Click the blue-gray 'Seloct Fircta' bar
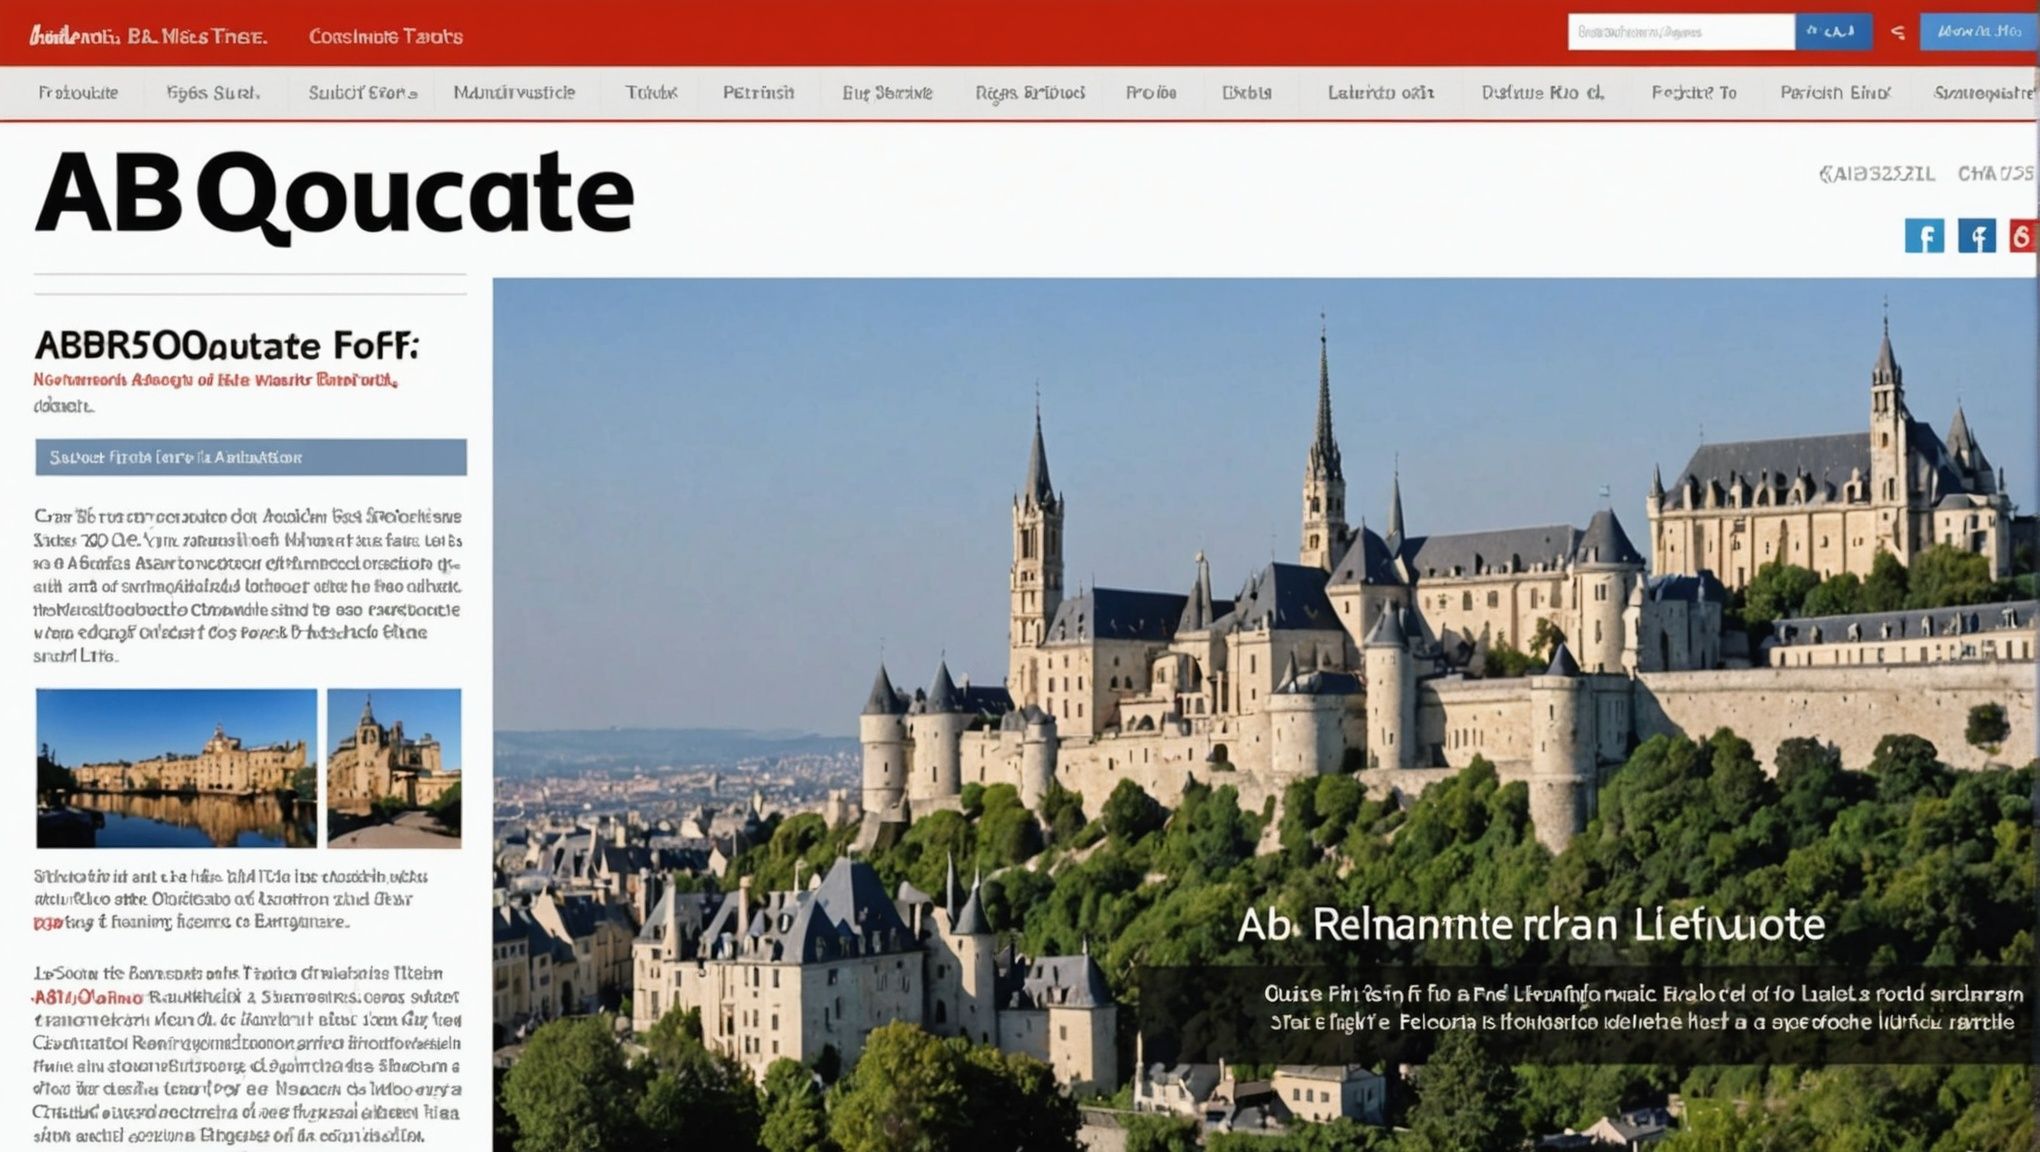2040x1152 pixels. 251,457
